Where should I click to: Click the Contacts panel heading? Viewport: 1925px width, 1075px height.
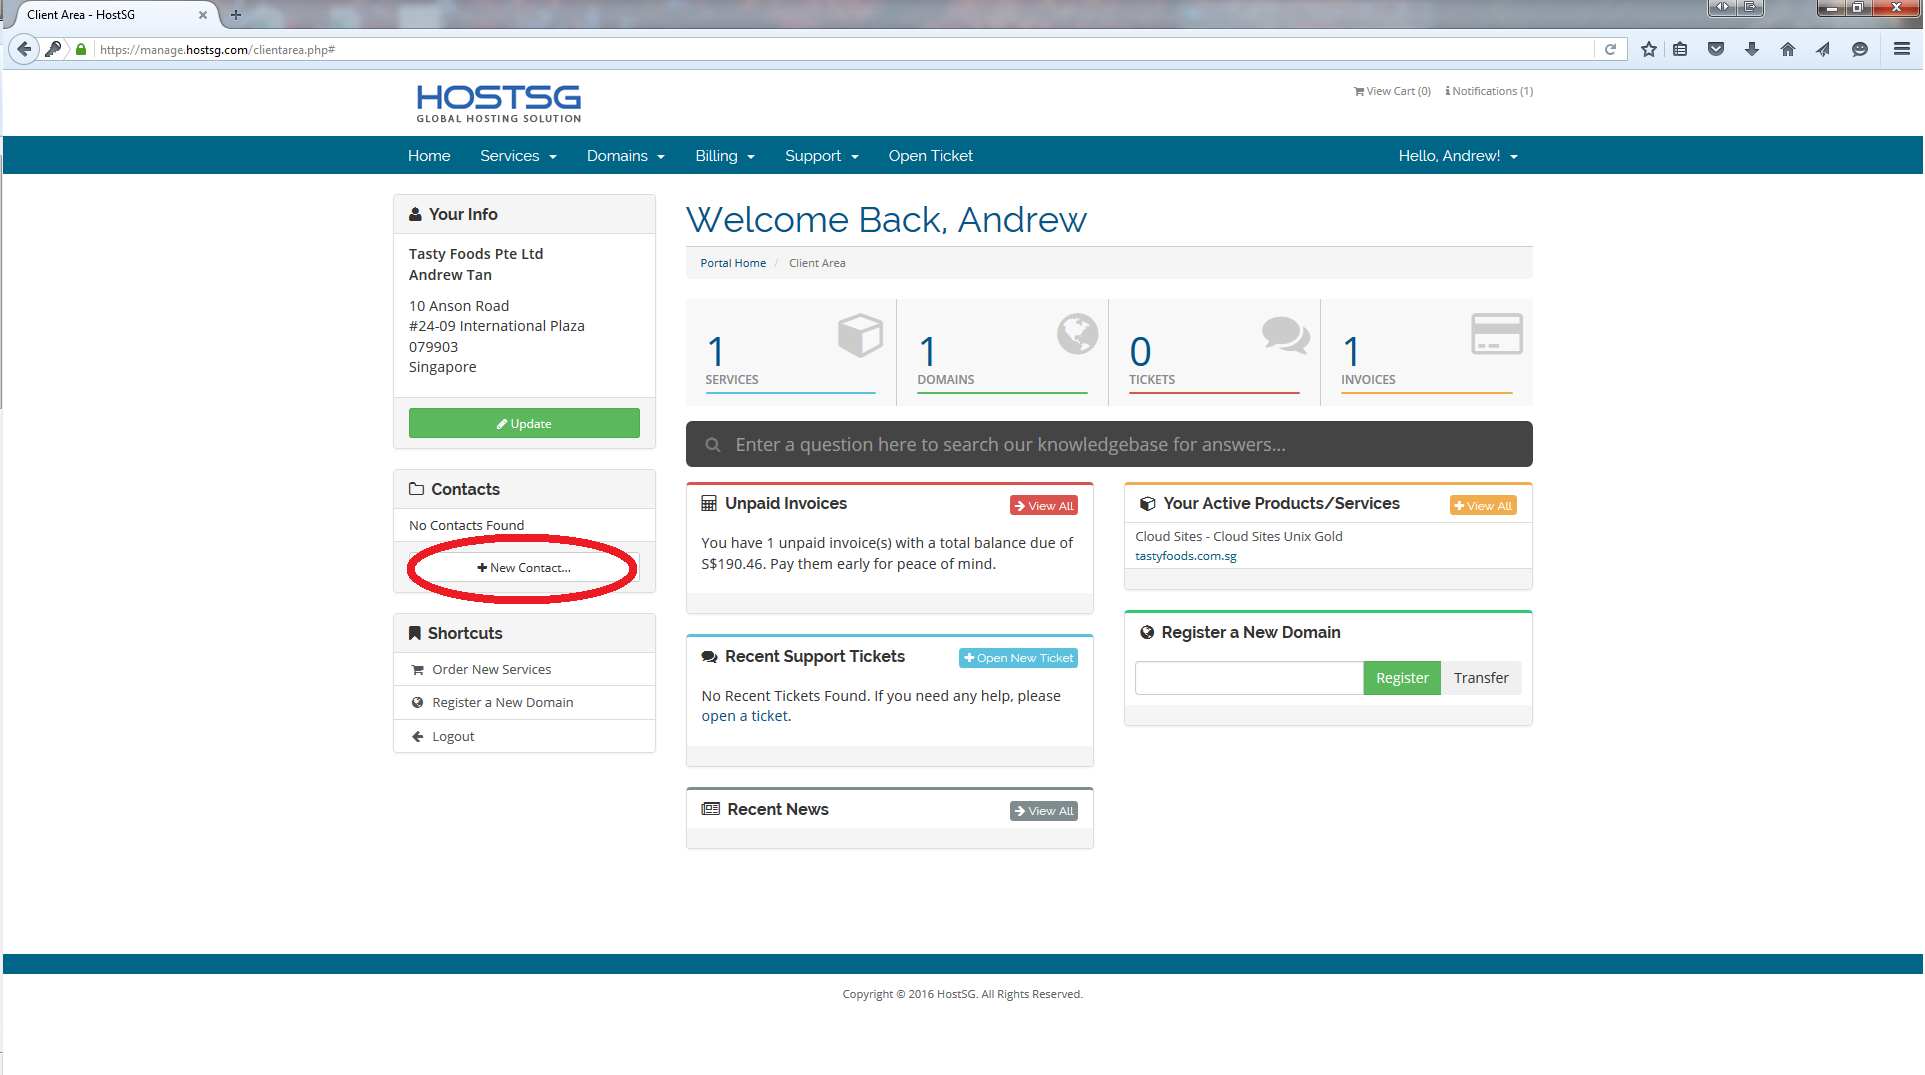pos(524,489)
